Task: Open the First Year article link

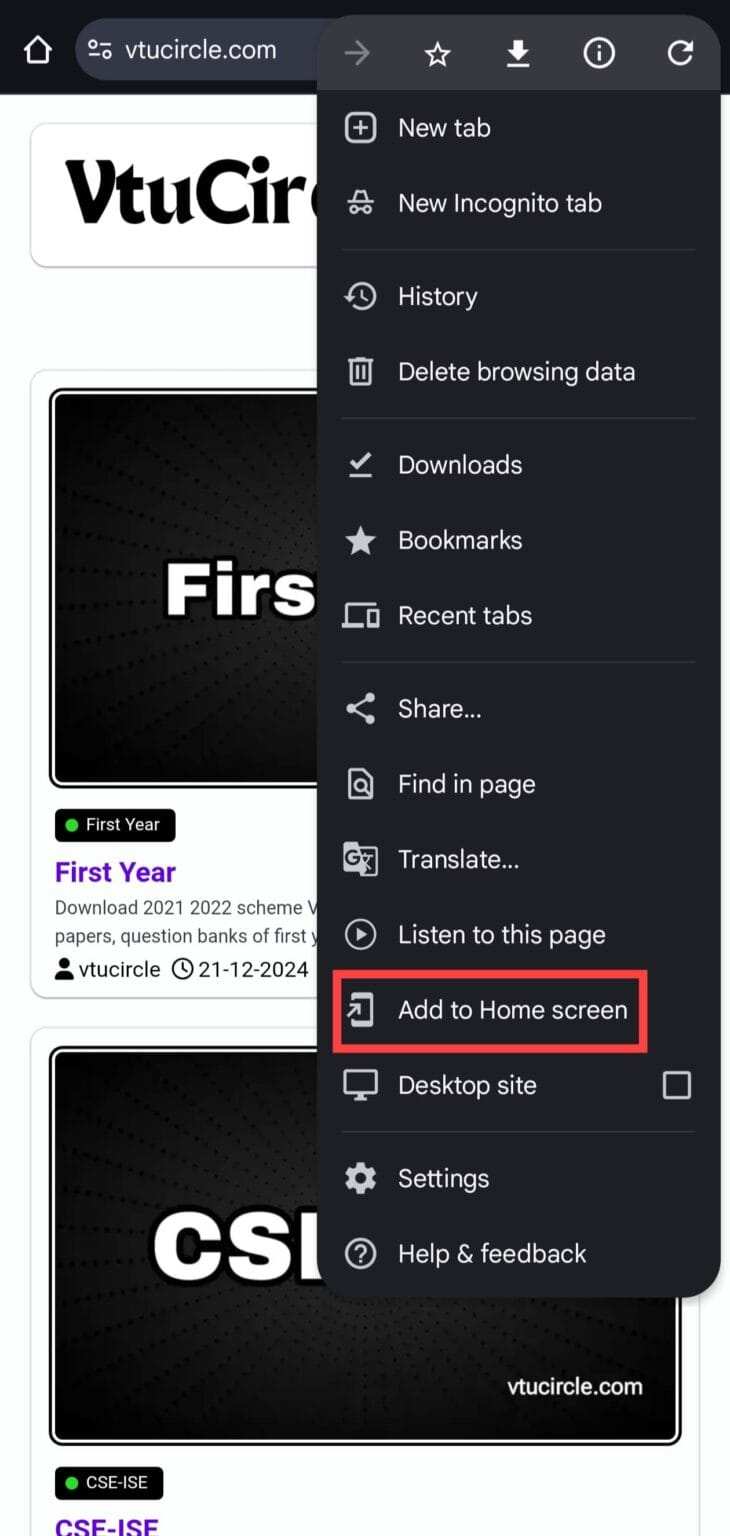Action: pos(115,872)
